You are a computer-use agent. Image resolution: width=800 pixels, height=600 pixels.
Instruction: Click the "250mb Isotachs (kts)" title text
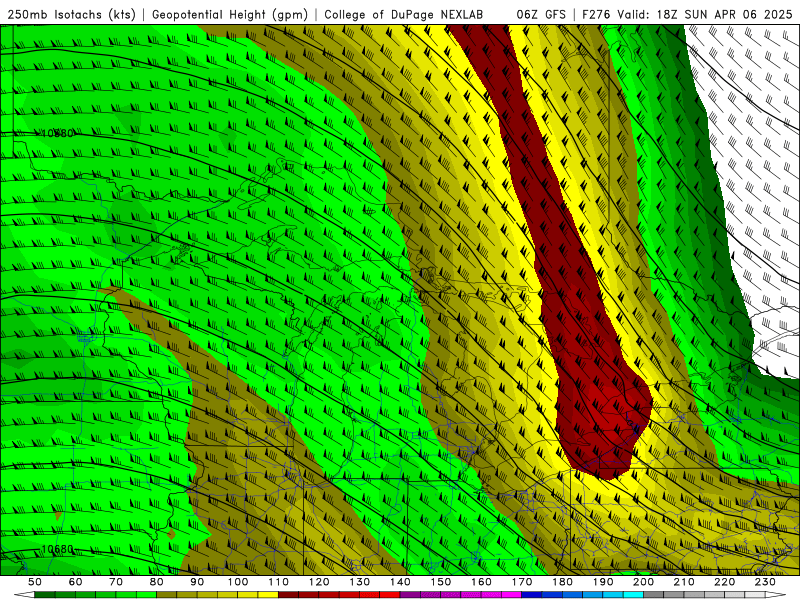point(71,15)
